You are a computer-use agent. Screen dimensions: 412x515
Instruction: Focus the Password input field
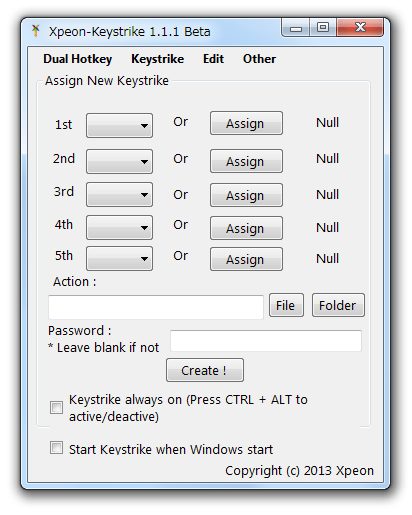coord(266,341)
